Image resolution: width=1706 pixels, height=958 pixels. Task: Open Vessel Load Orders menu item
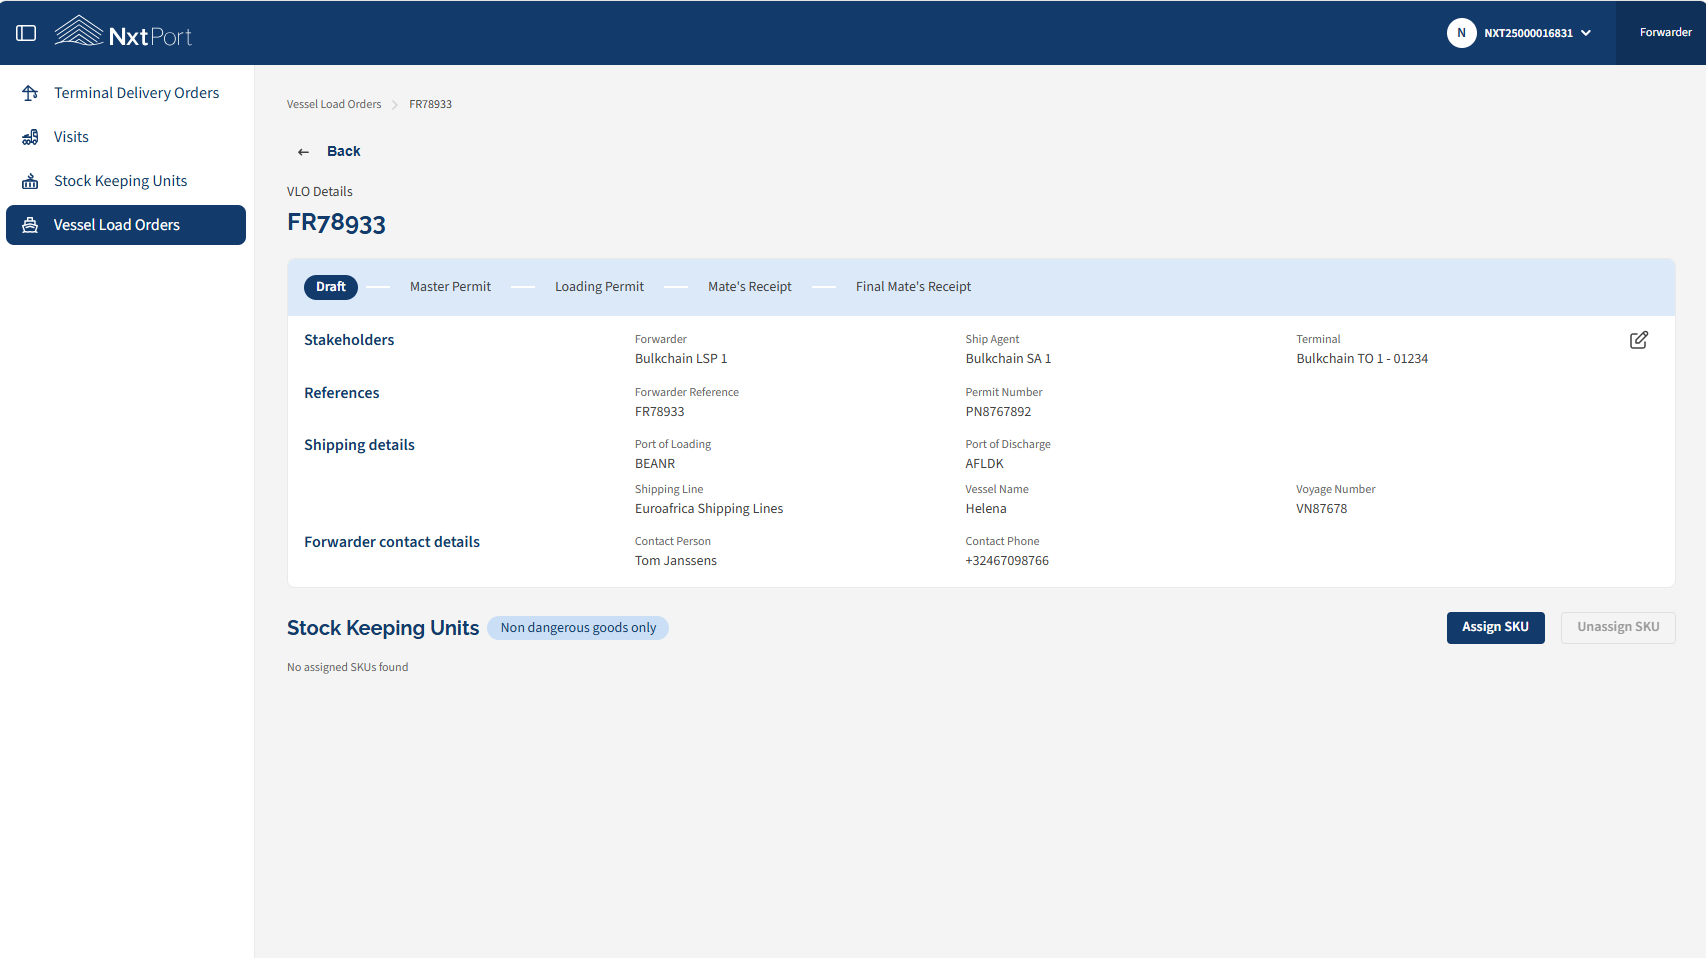pyautogui.click(x=126, y=225)
